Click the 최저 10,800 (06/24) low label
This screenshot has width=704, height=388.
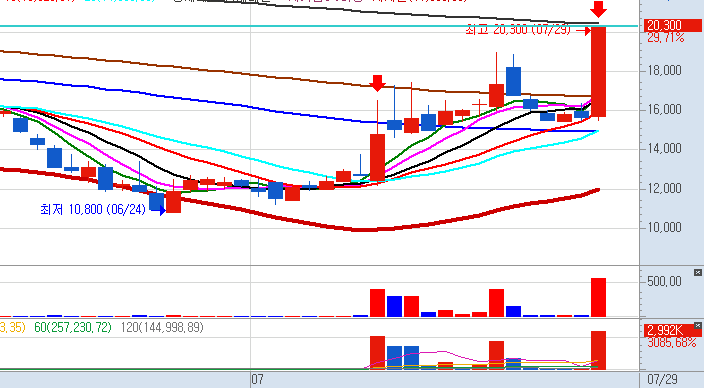click(93, 209)
